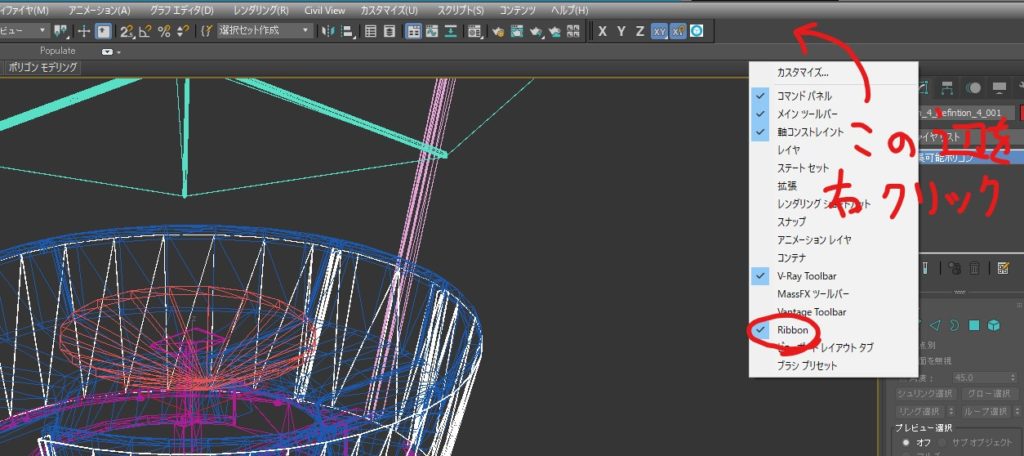Toggle the Angle Snap icon
This screenshot has height=456, width=1024.
(x=145, y=31)
